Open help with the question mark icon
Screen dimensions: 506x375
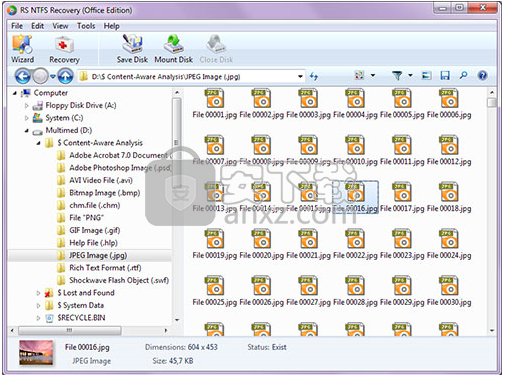[482, 76]
